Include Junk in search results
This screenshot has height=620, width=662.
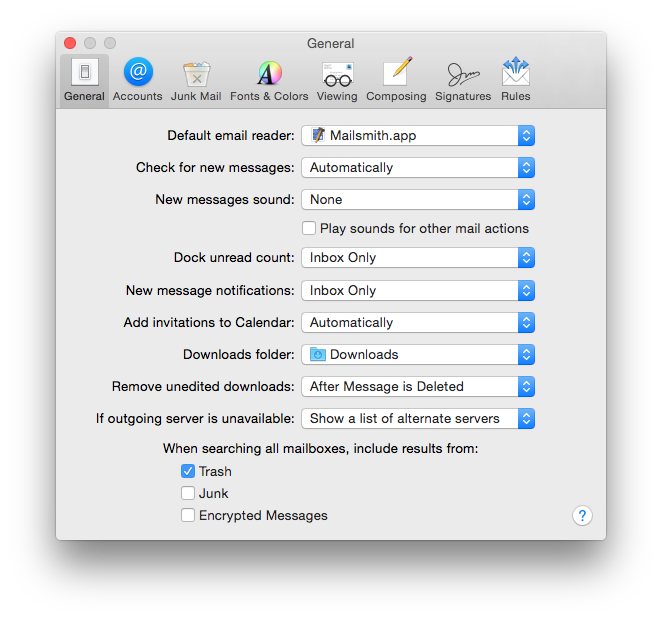tap(188, 493)
